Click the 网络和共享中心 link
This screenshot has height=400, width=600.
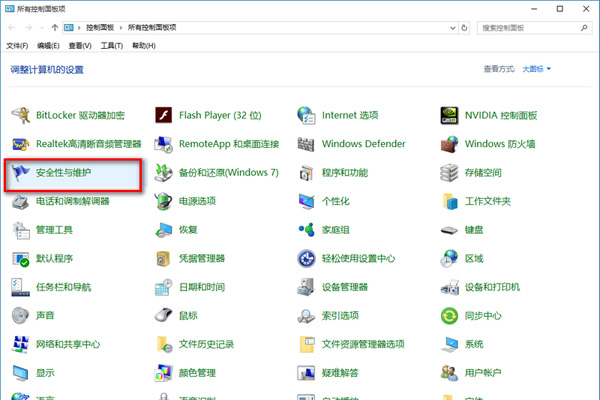(x=67, y=346)
